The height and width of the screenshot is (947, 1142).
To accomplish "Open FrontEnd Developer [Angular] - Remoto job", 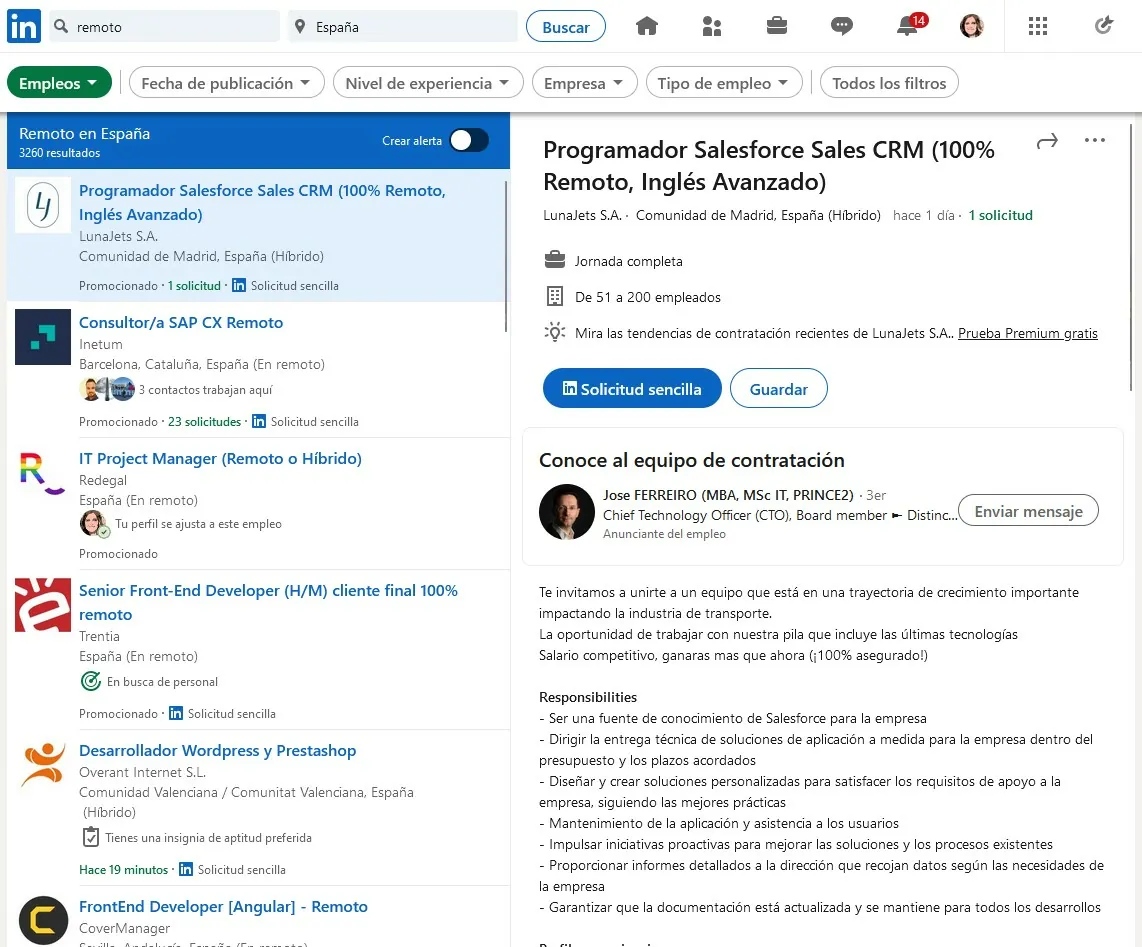I will [223, 906].
